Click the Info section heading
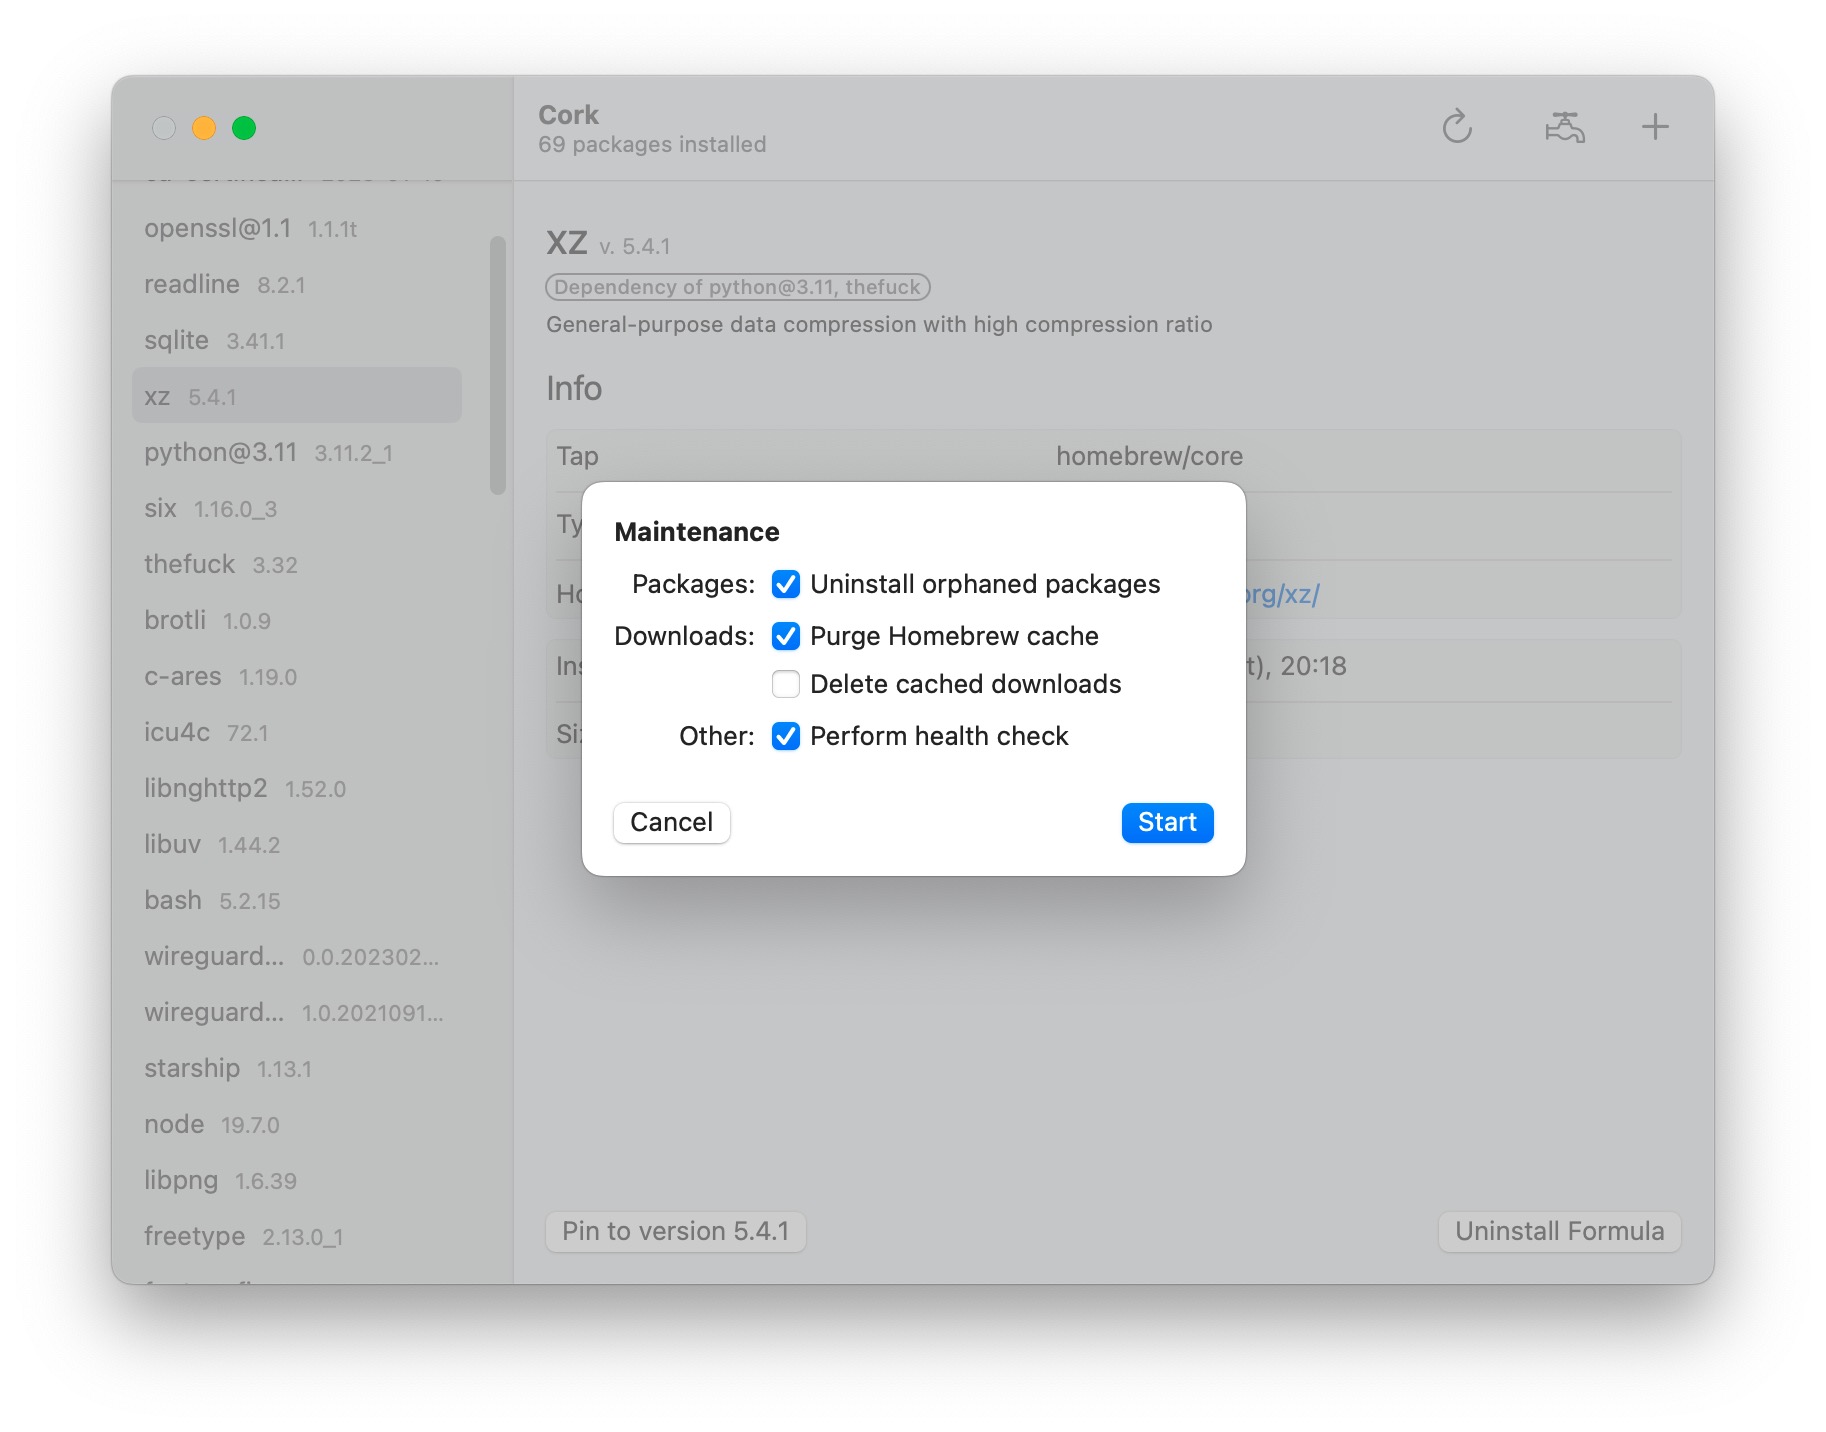The image size is (1826, 1432). tap(574, 388)
